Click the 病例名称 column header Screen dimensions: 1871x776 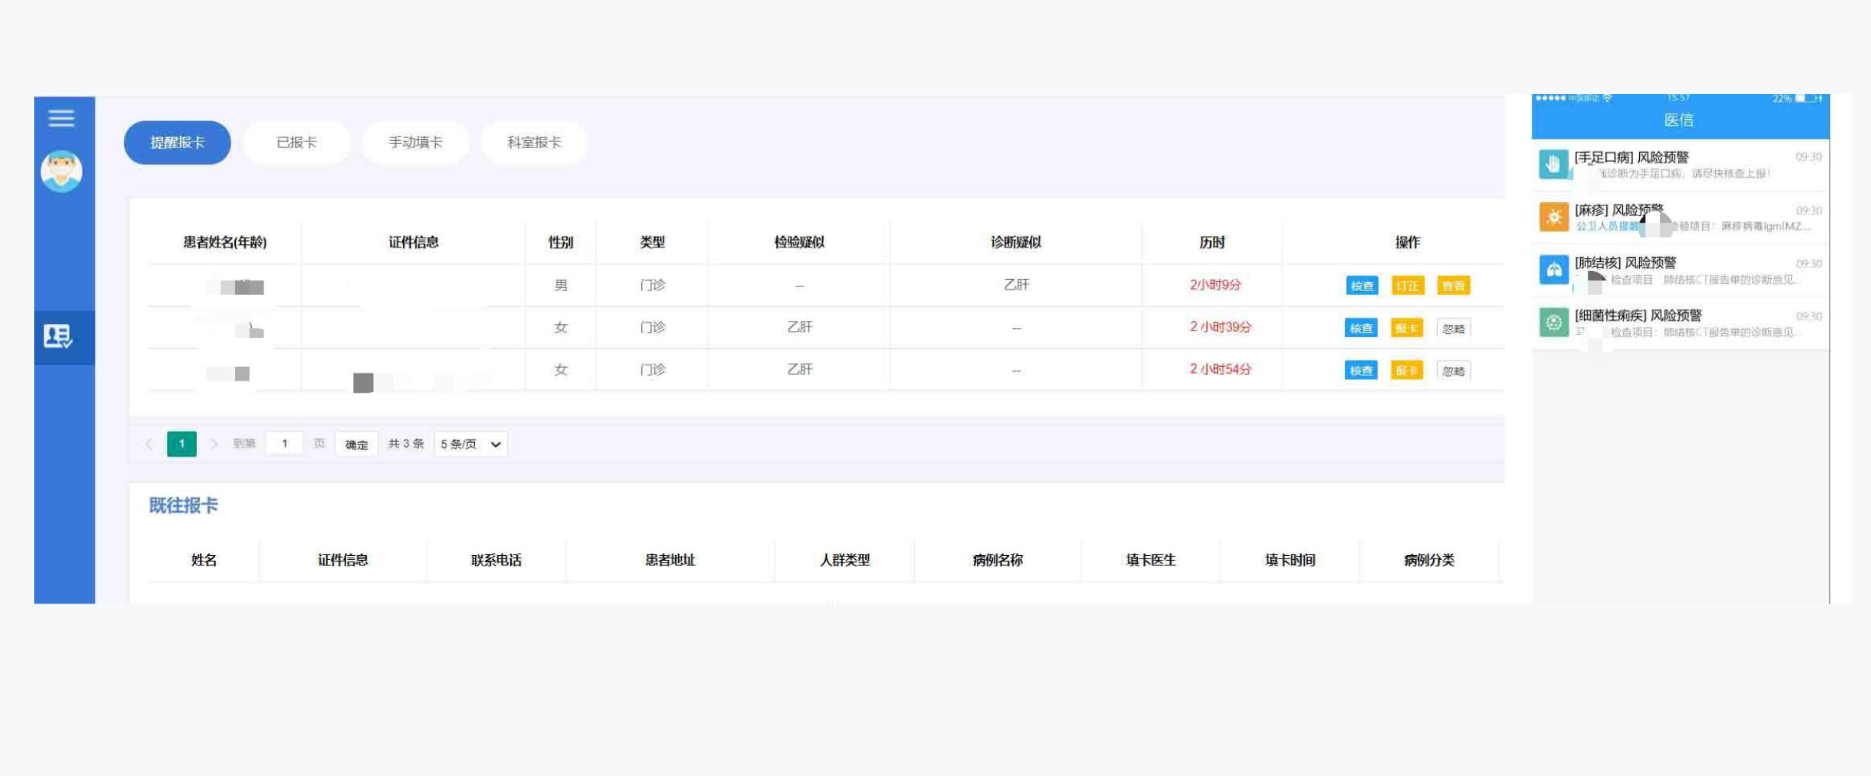click(x=998, y=560)
